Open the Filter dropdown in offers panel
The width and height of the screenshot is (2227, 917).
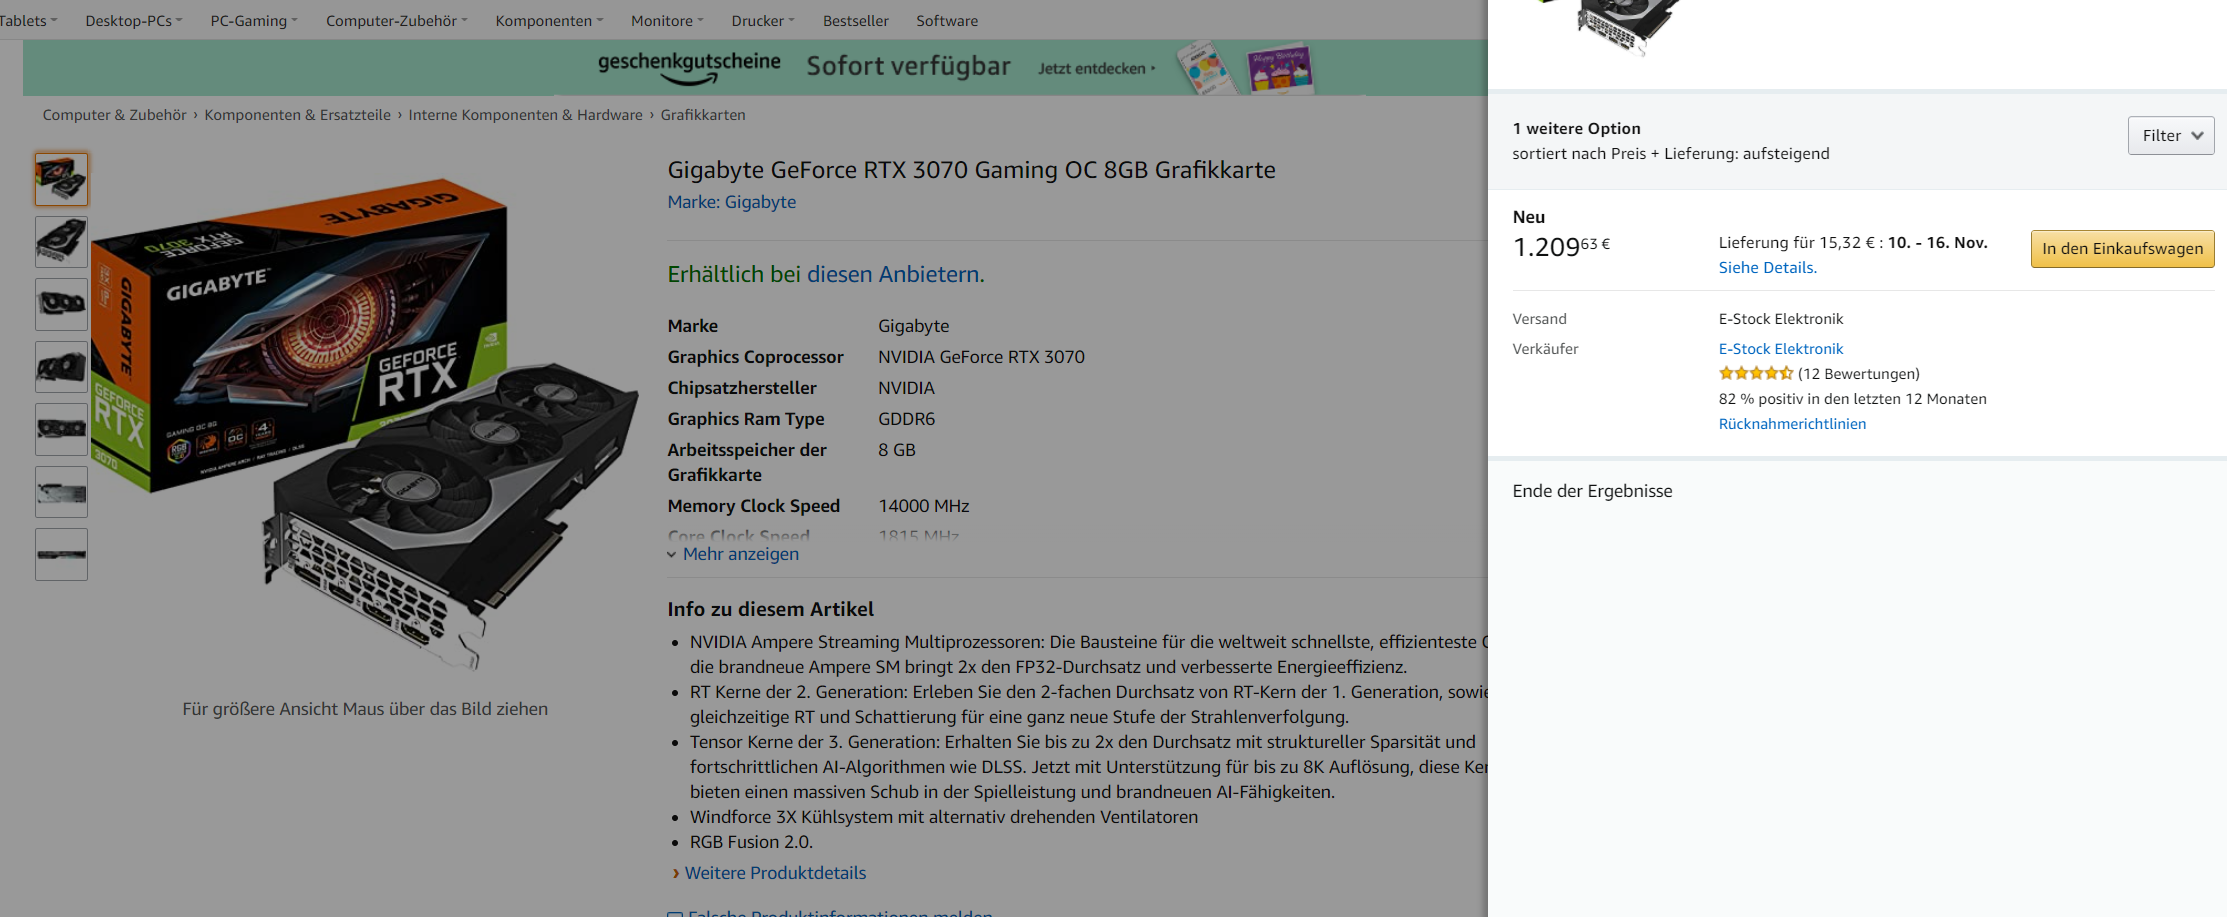pyautogui.click(x=2171, y=135)
